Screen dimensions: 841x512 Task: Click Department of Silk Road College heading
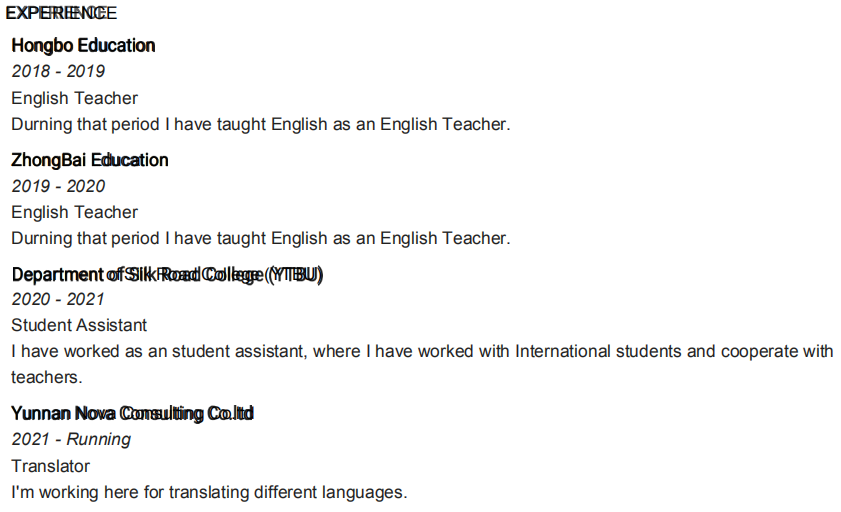pyautogui.click(x=167, y=274)
